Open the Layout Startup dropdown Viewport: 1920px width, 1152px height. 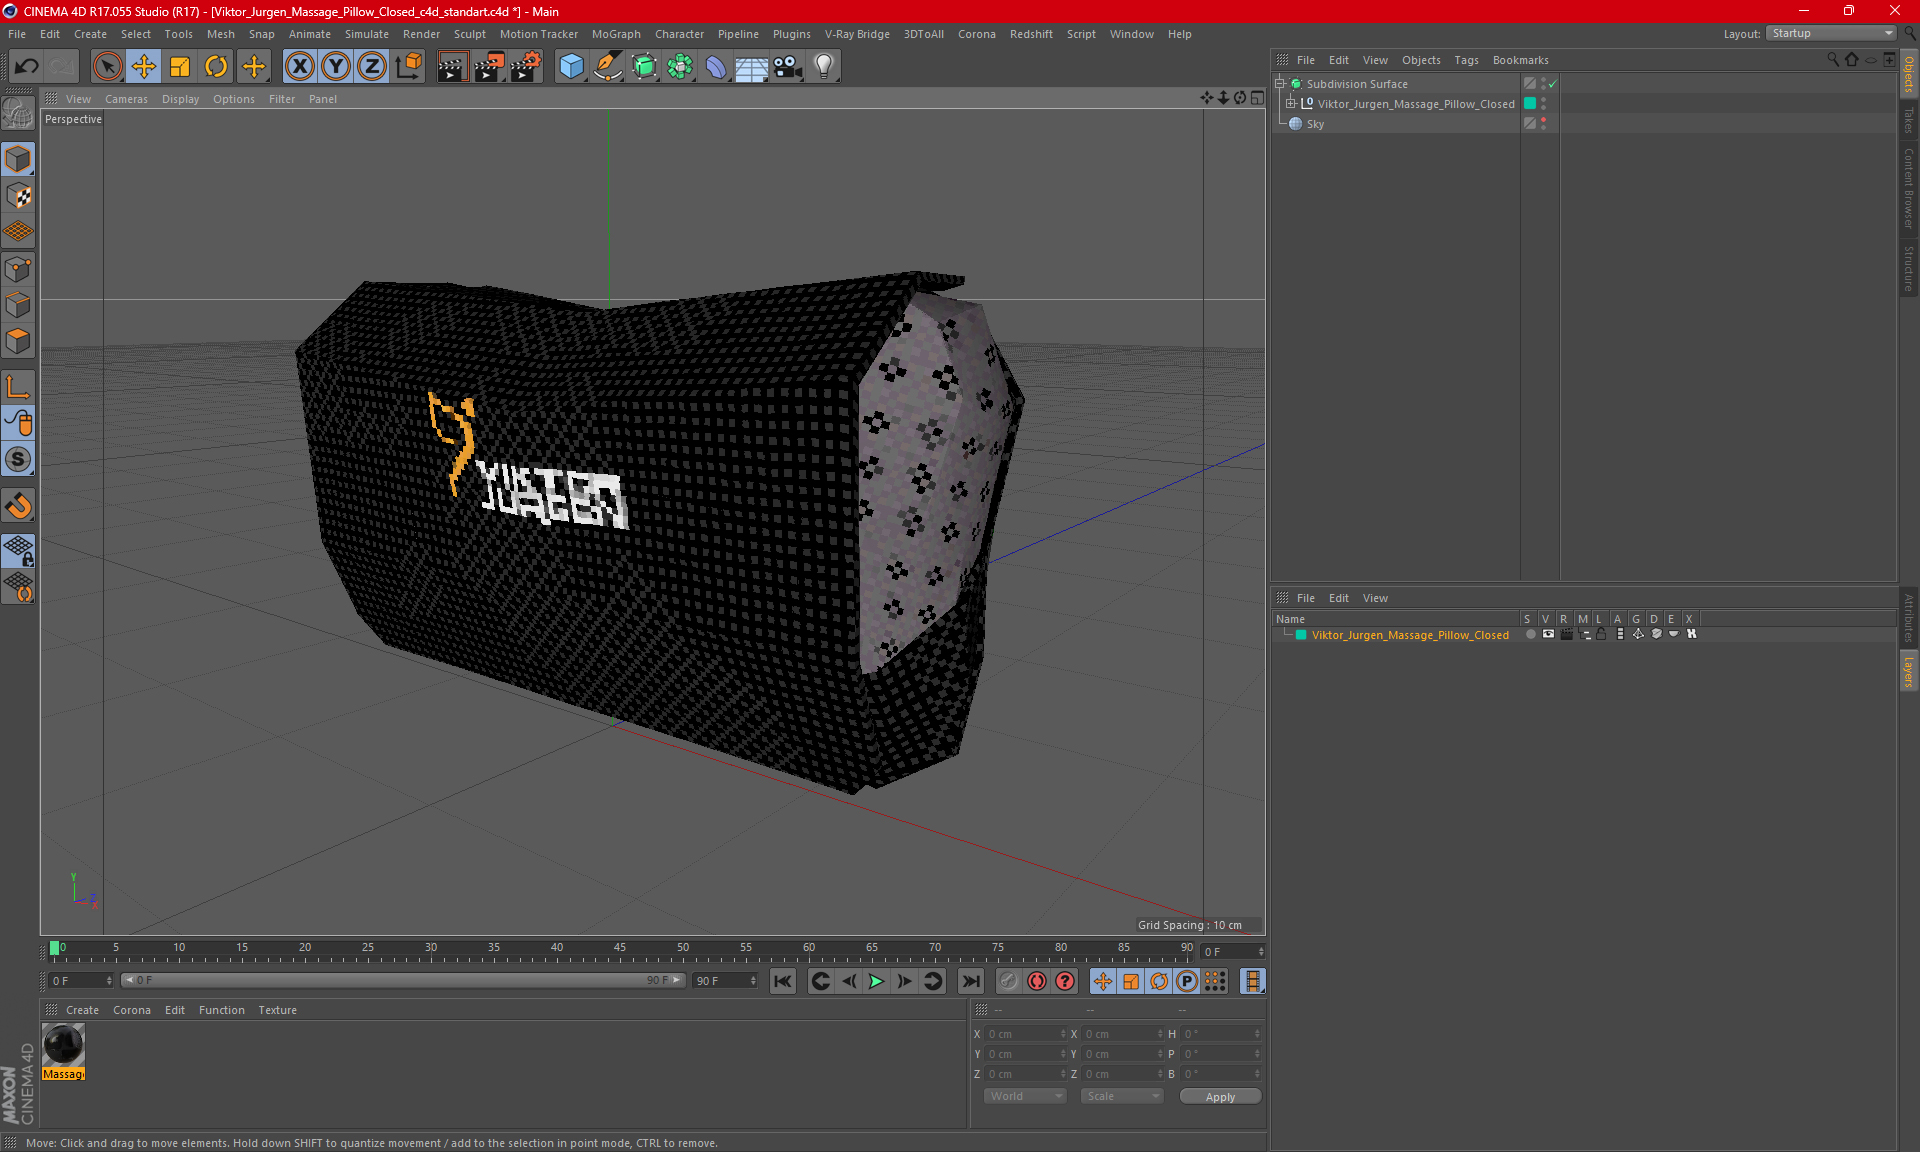pyautogui.click(x=1831, y=33)
